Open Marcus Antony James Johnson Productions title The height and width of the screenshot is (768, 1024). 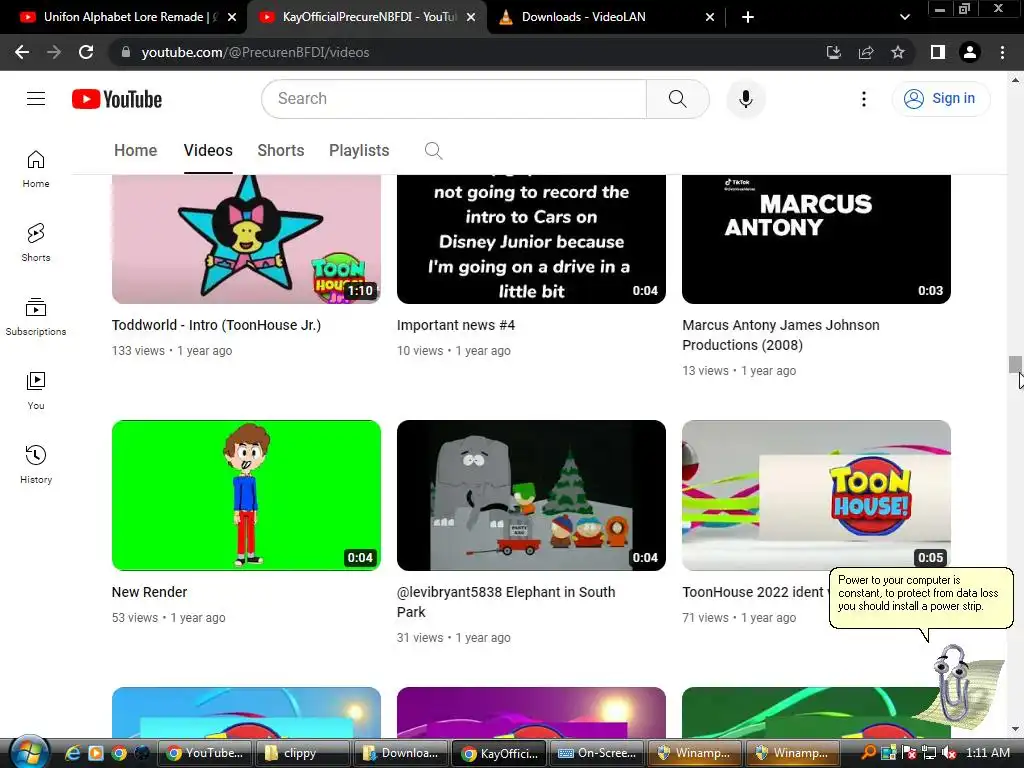coord(781,335)
